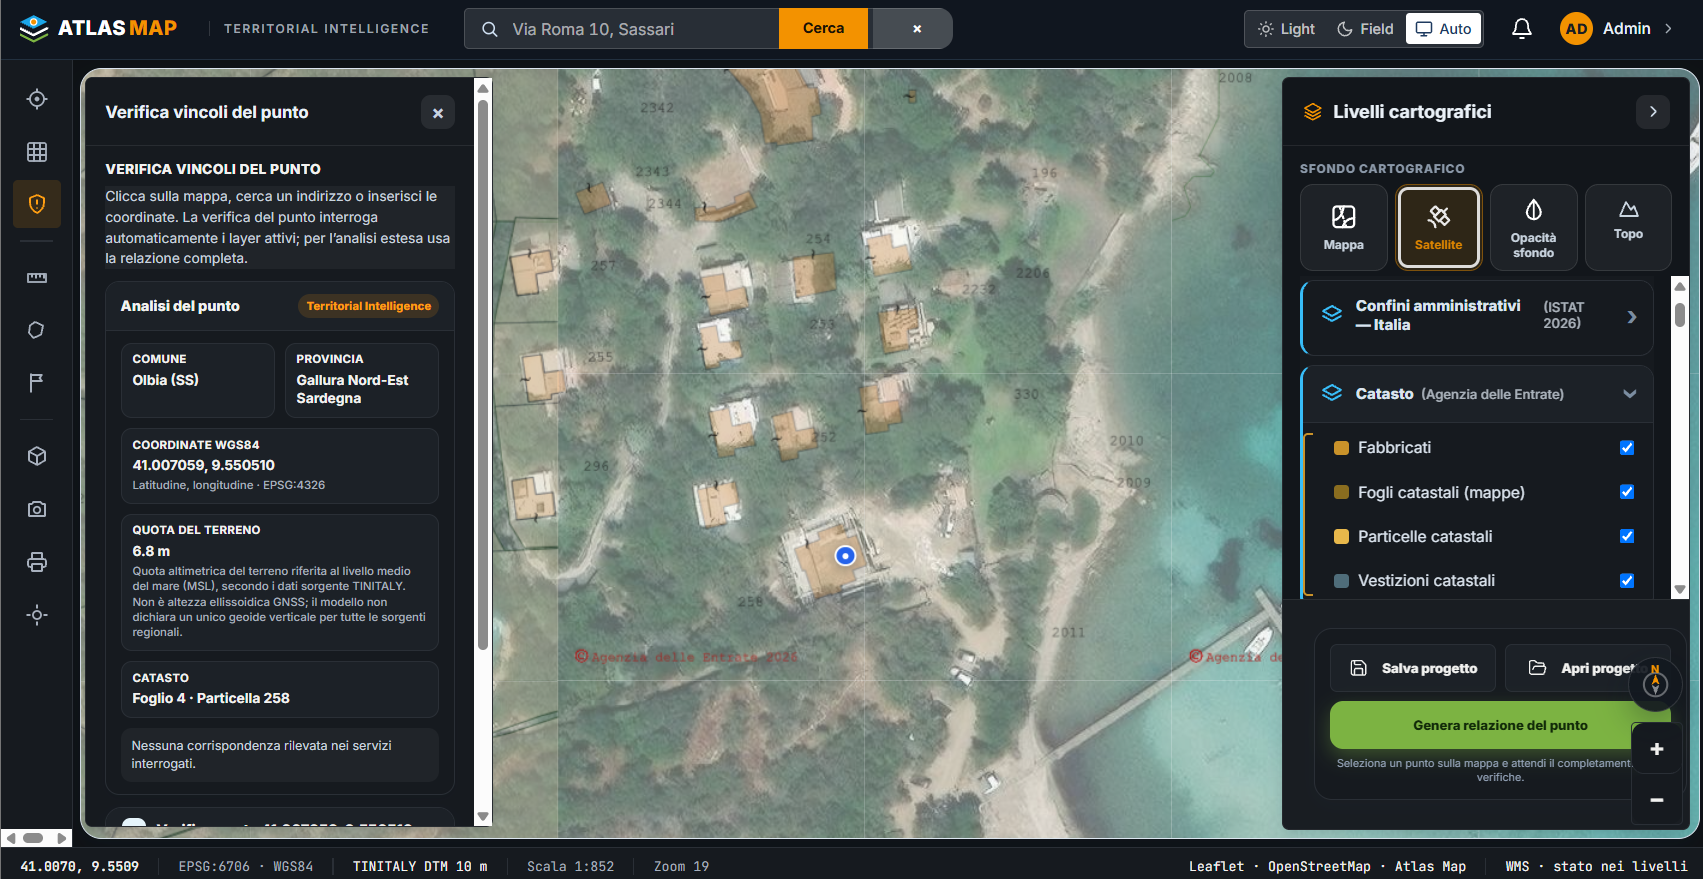Open the camera snapshot tool
This screenshot has height=879, width=1703.
(x=37, y=509)
